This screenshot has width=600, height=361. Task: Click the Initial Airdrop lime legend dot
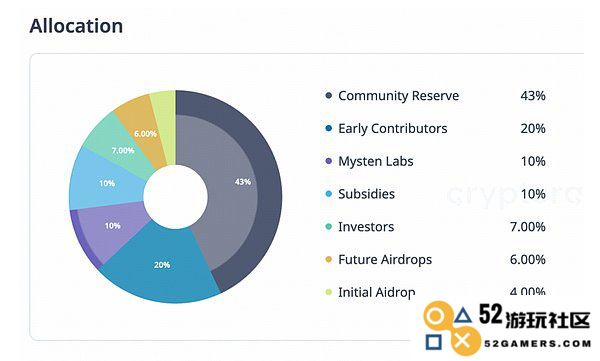click(328, 292)
